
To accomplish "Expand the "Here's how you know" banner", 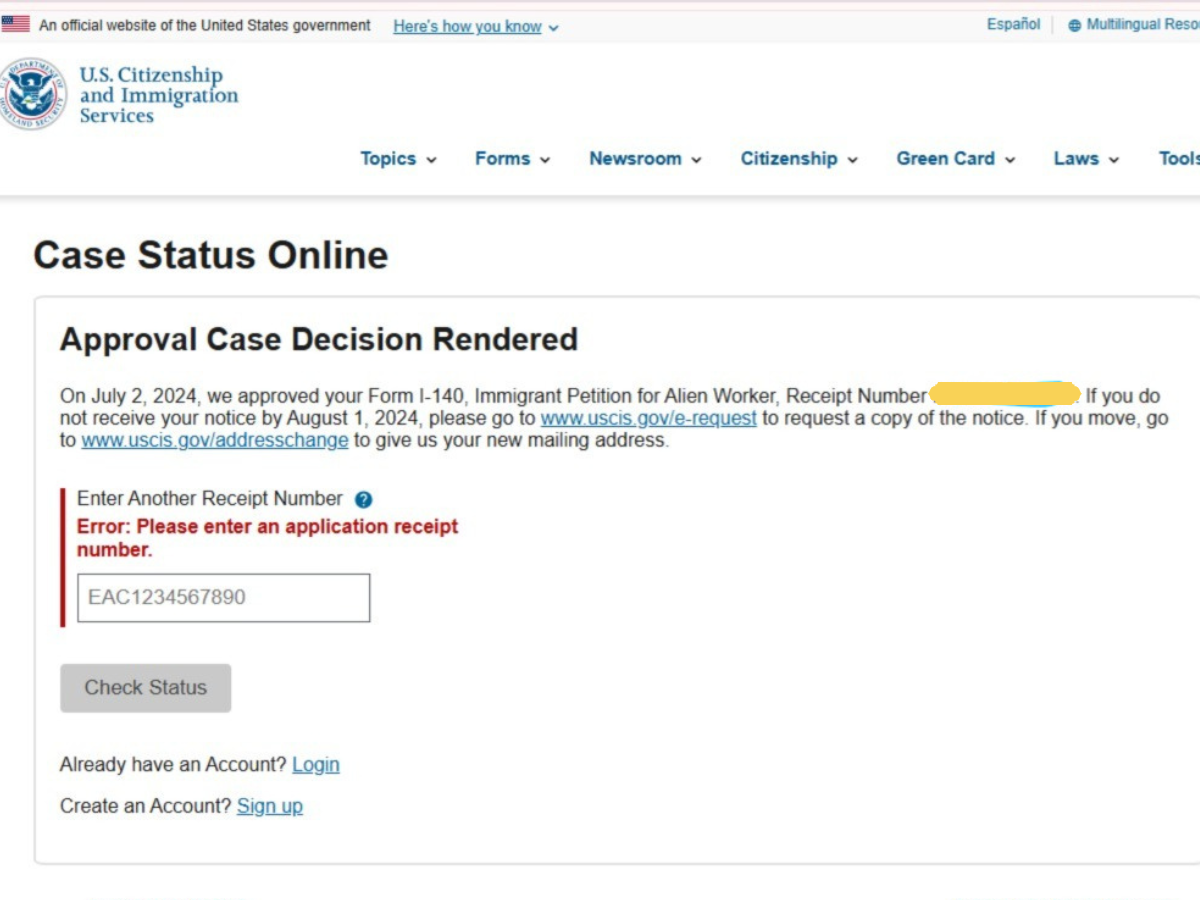I will tap(475, 27).
